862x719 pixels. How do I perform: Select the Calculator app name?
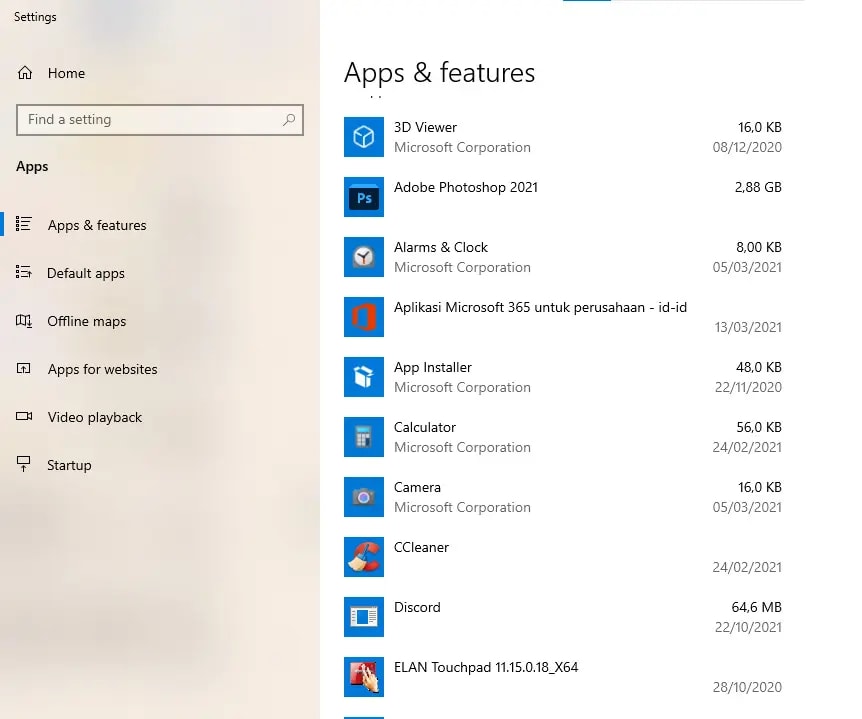coord(425,427)
